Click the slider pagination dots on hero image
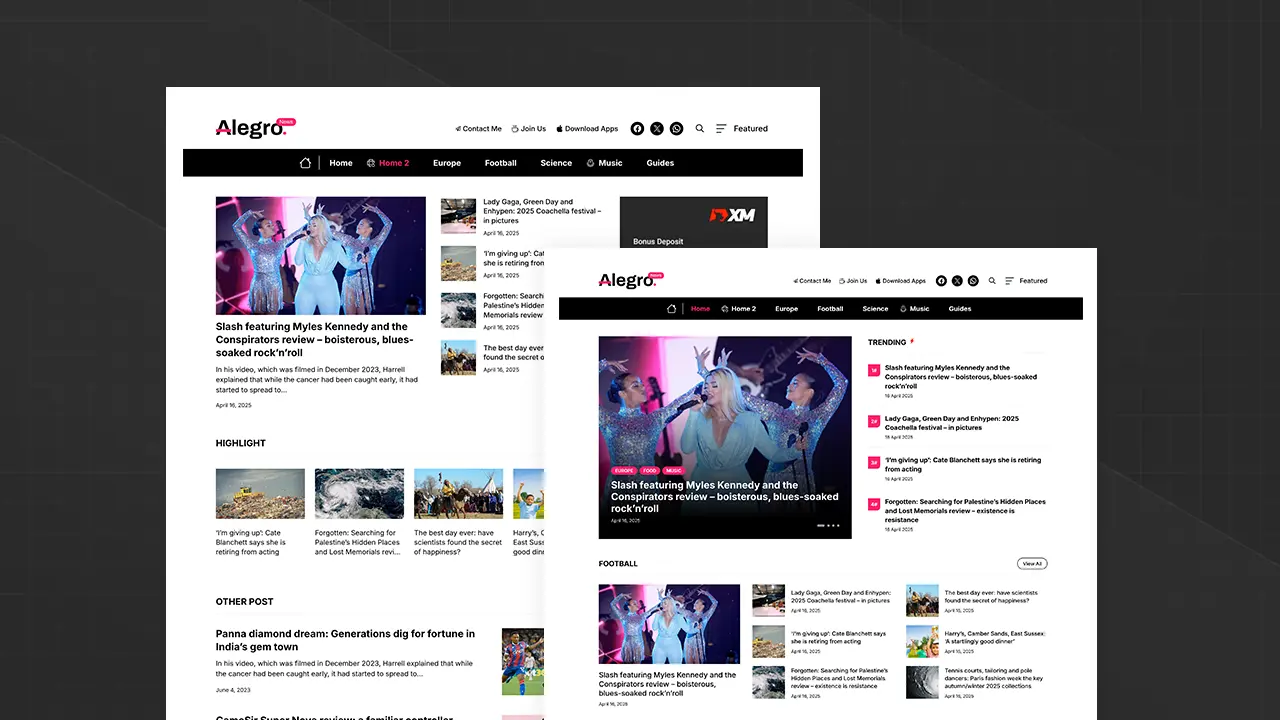 pos(828,525)
